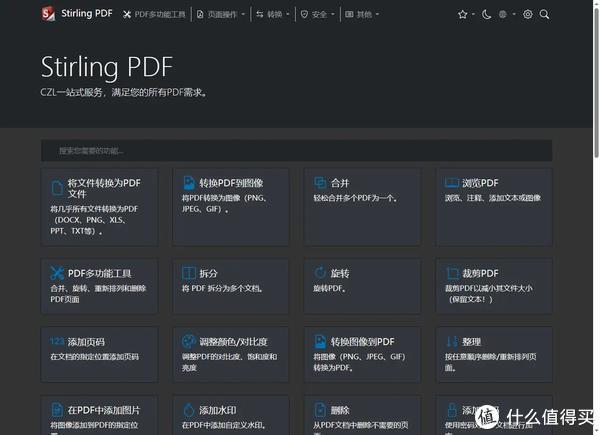This screenshot has height=435, width=600.
Task: Click file icon on 删除 card
Action: pos(320,410)
